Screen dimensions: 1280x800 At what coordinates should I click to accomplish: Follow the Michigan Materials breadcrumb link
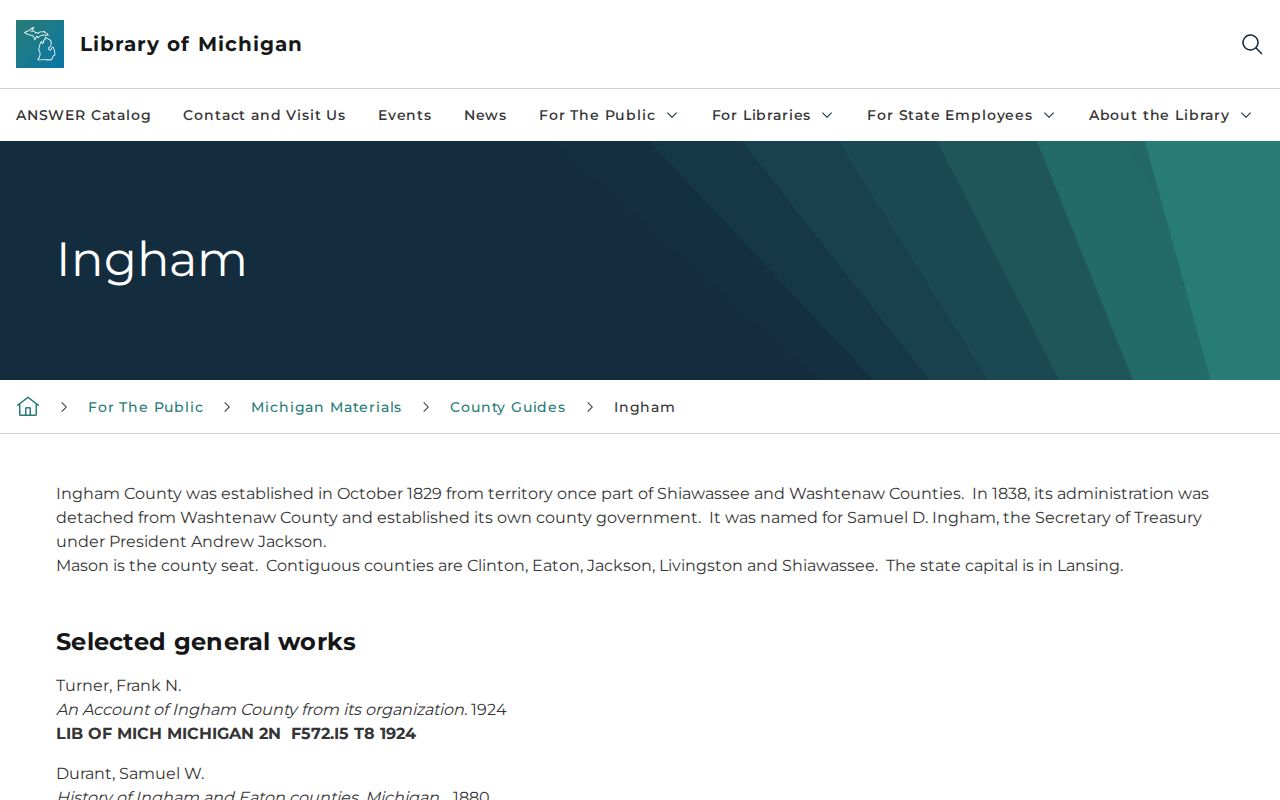tap(326, 407)
